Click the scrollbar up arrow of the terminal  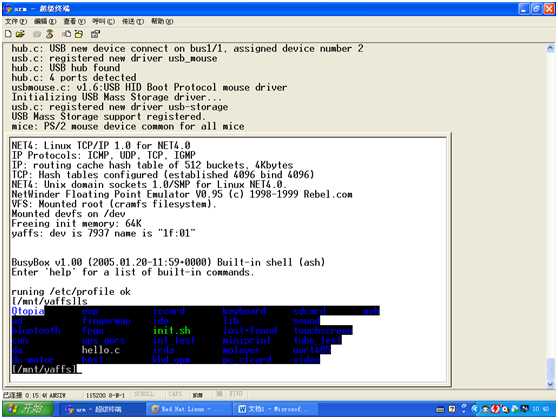[550, 48]
